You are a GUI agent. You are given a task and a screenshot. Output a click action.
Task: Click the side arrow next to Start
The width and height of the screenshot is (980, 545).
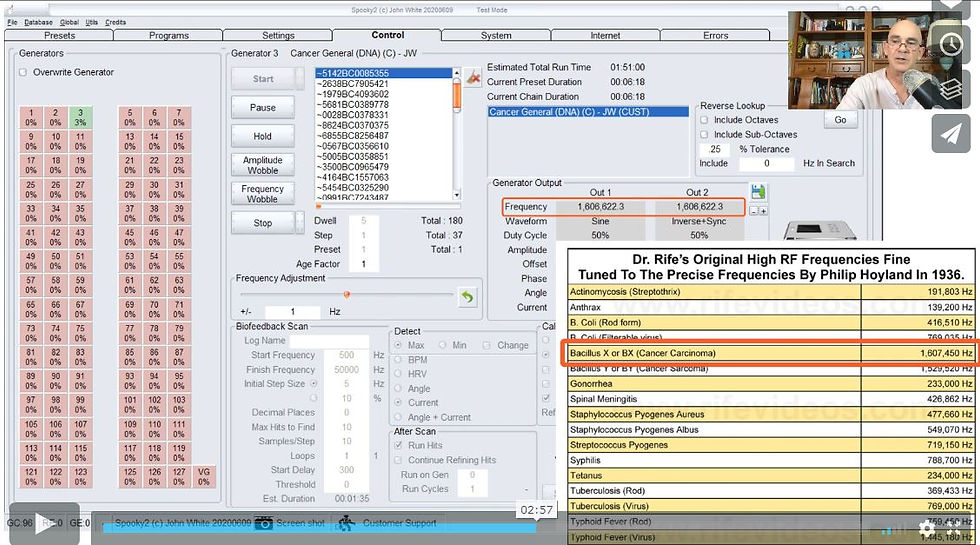[x=300, y=79]
